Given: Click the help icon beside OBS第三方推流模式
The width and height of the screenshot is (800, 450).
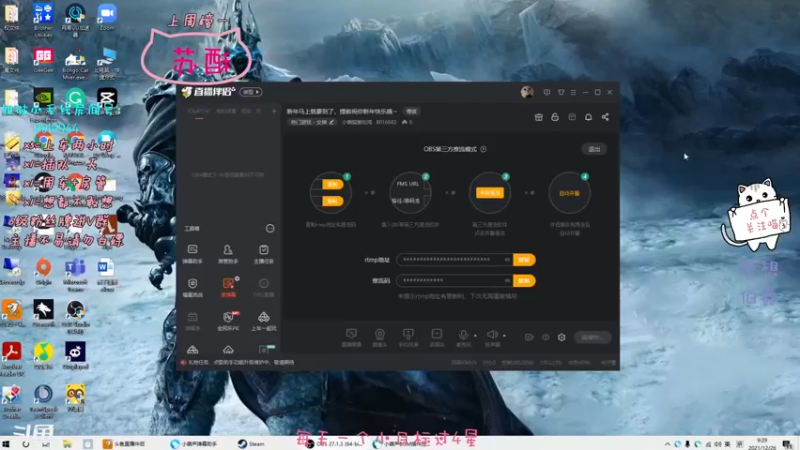Looking at the screenshot, I should [x=483, y=149].
